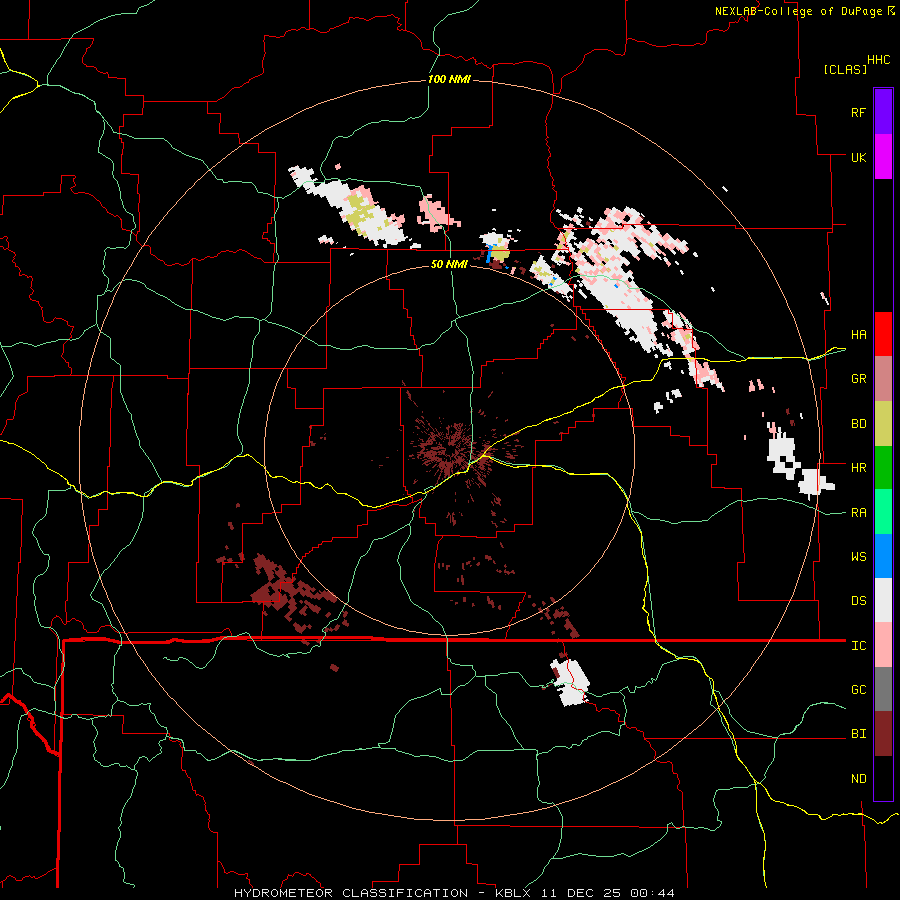The height and width of the screenshot is (900, 900).
Task: Click the 50 NMI range ring label
Action: 449,264
